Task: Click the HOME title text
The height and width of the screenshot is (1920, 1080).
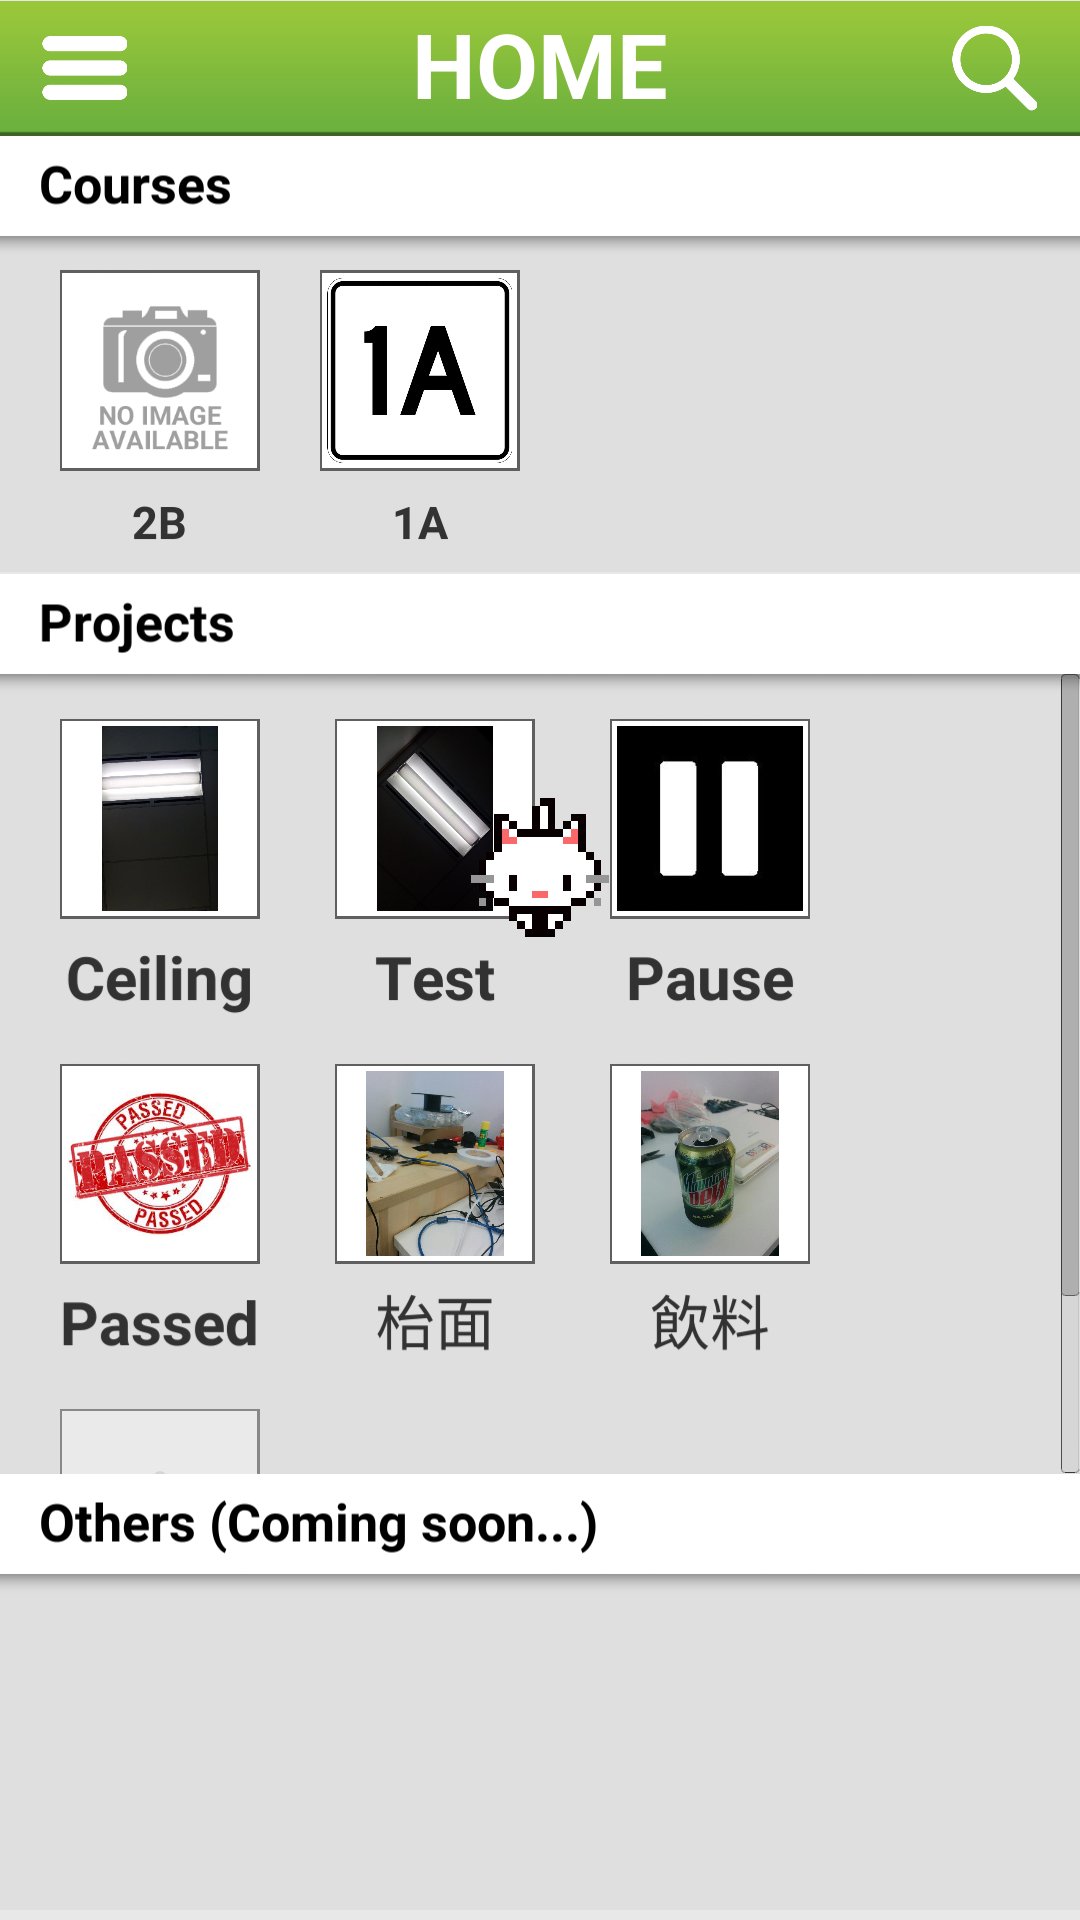Action: (540, 68)
